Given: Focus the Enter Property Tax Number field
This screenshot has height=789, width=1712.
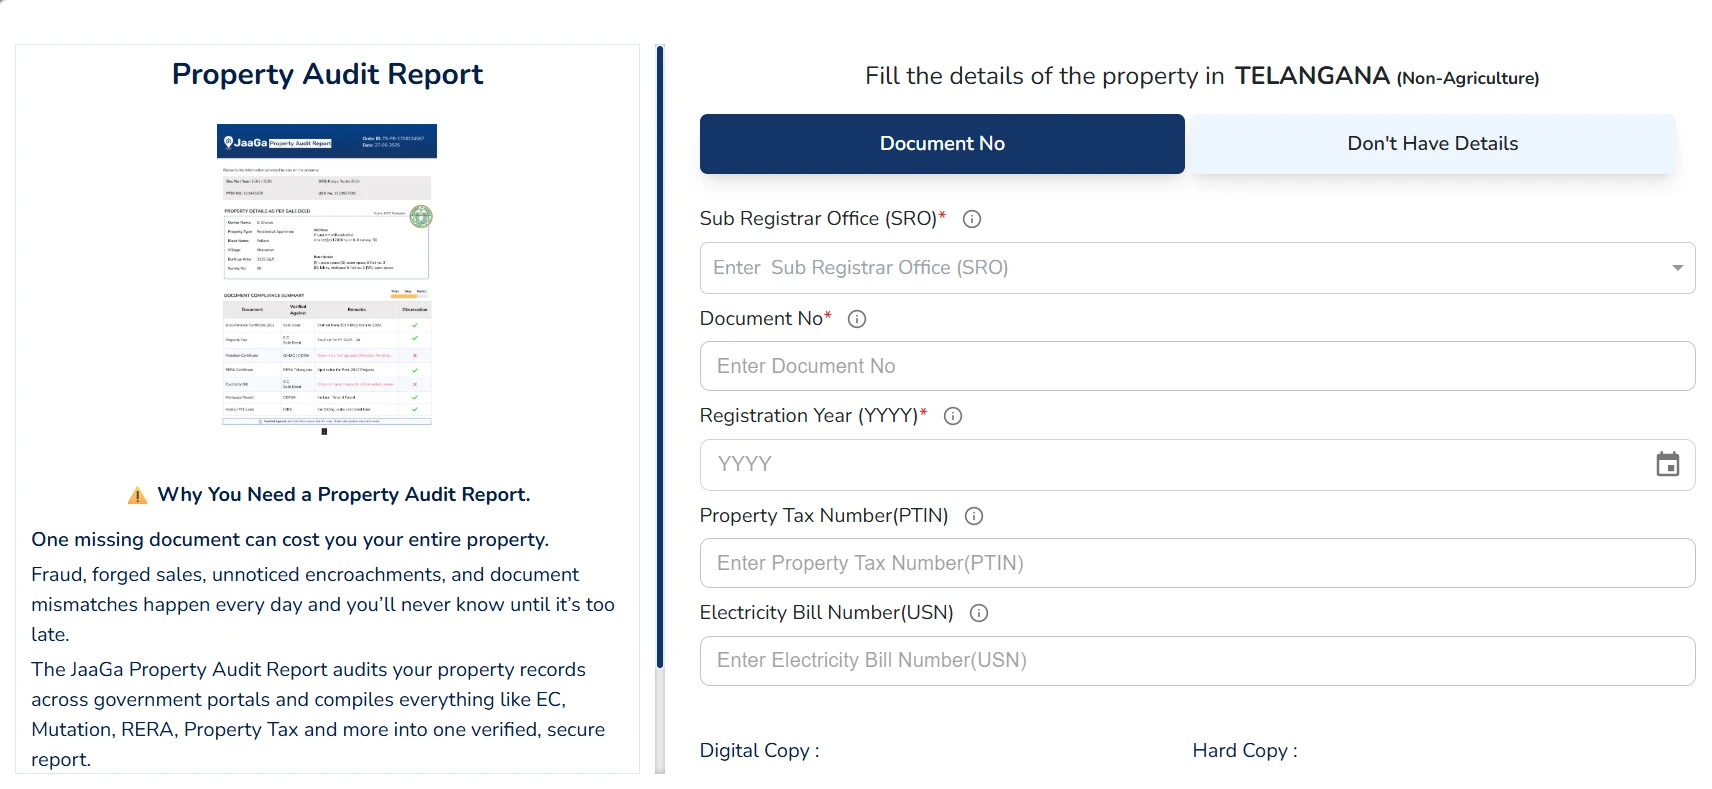Looking at the screenshot, I should 1196,563.
